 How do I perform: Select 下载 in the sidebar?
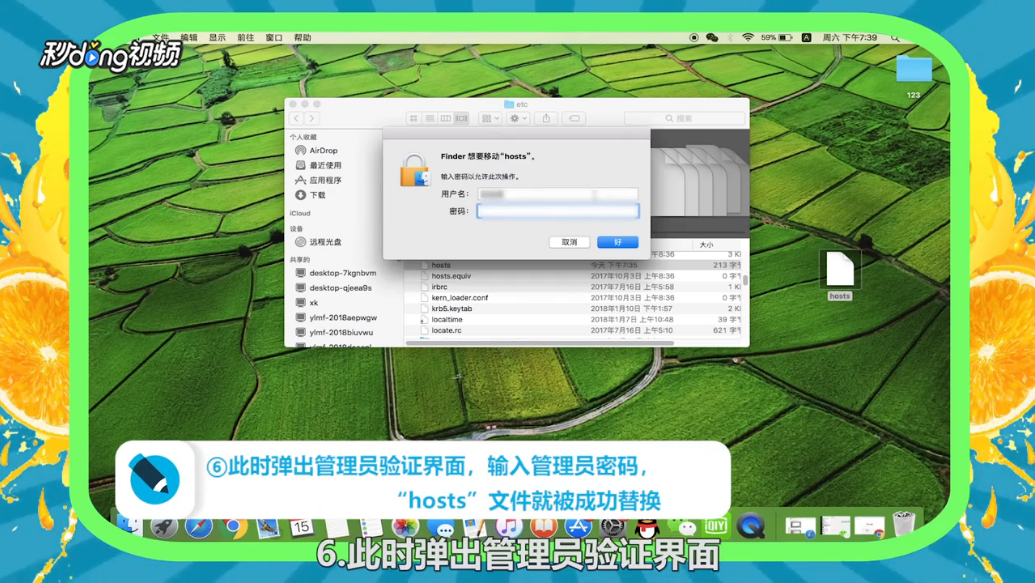310,195
